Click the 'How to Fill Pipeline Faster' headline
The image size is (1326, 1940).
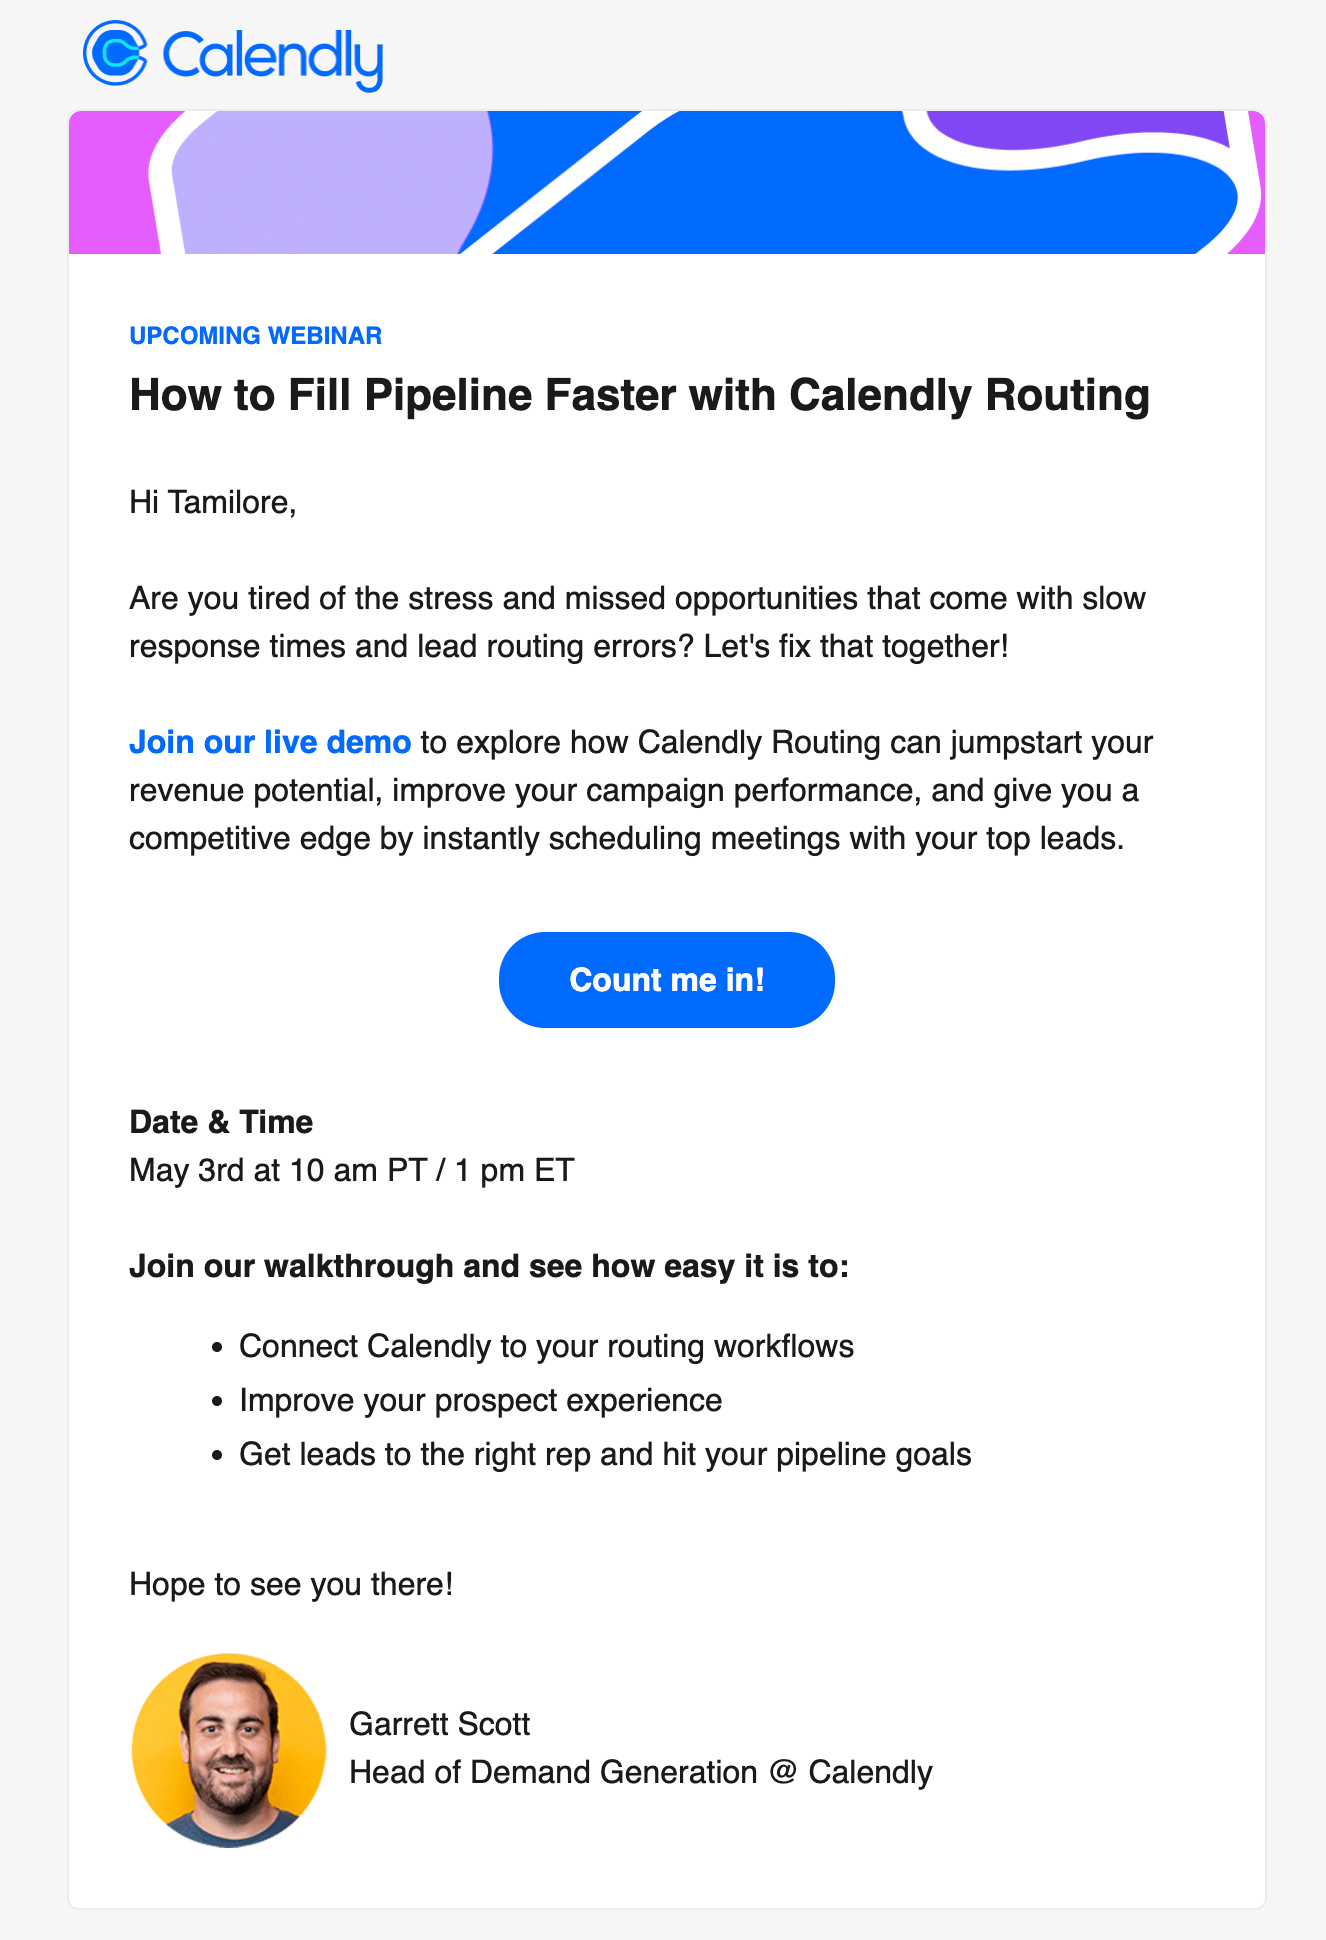tap(639, 395)
